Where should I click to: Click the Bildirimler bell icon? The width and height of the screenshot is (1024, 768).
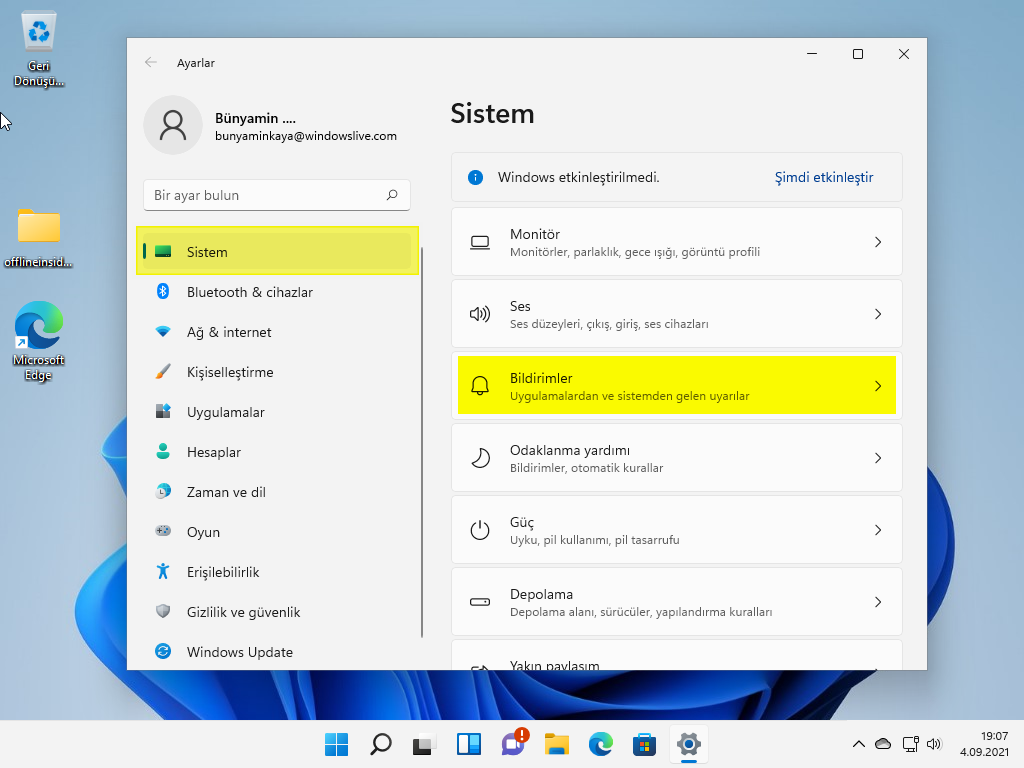[481, 385]
